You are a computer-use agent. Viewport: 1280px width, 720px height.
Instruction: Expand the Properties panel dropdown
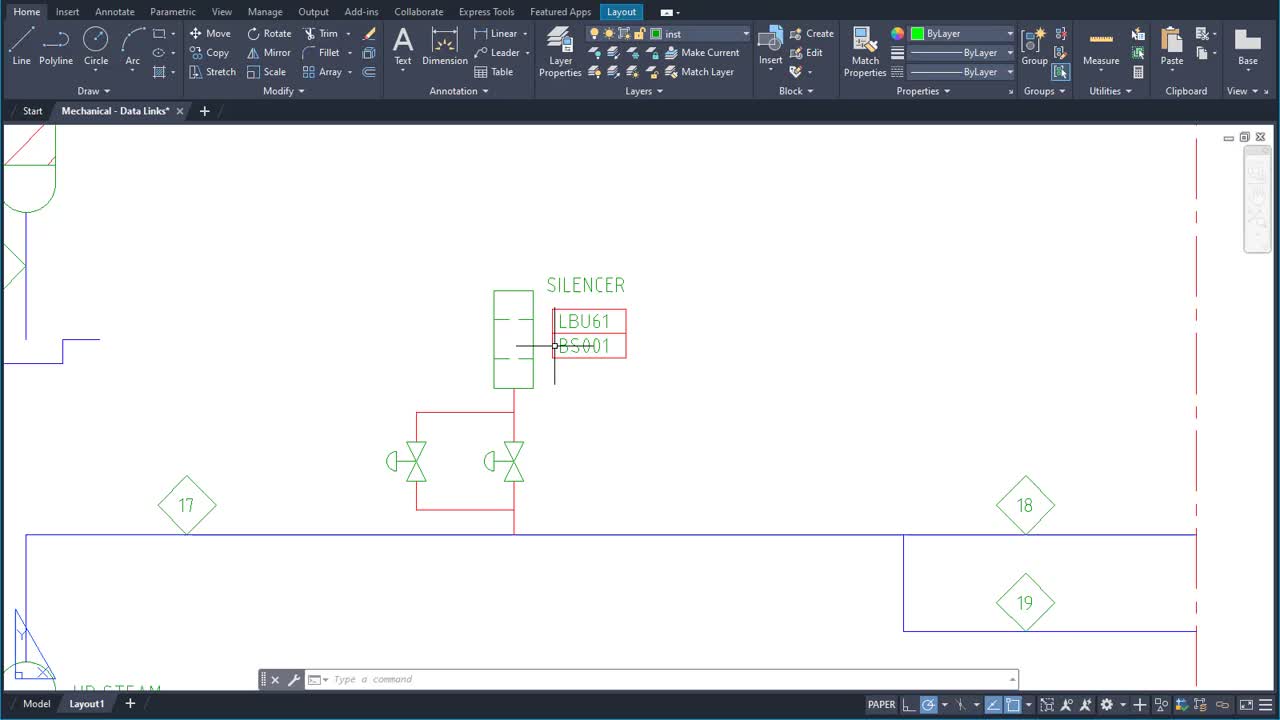[x=924, y=91]
